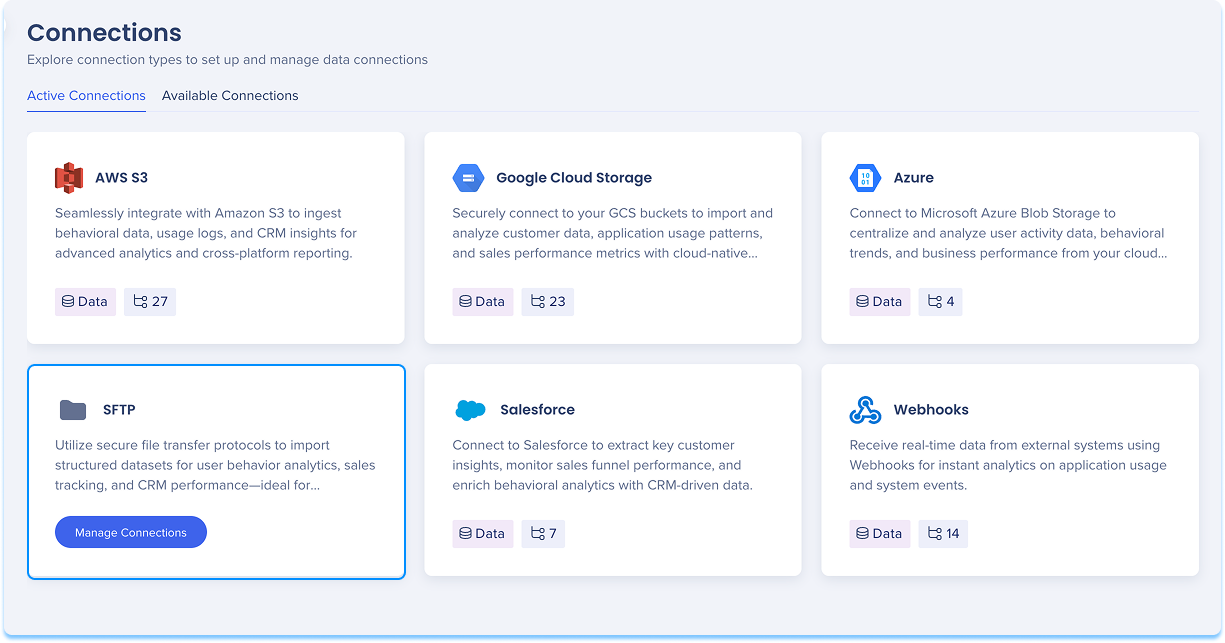The image size is (1225, 643).
Task: Open the AWS S3 card title
Action: 121,178
